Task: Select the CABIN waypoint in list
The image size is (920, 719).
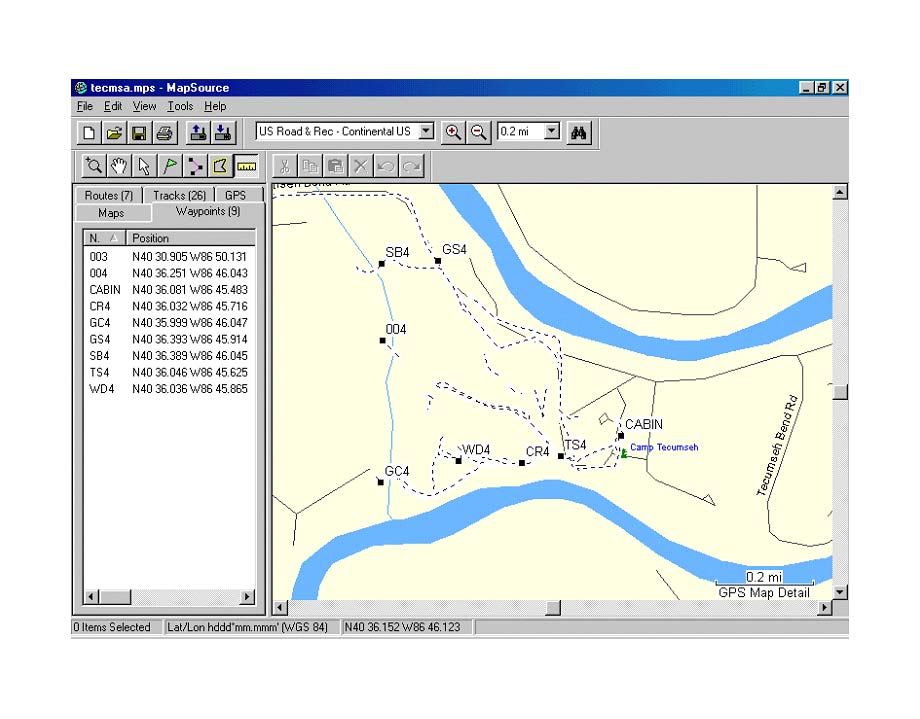Action: point(105,289)
